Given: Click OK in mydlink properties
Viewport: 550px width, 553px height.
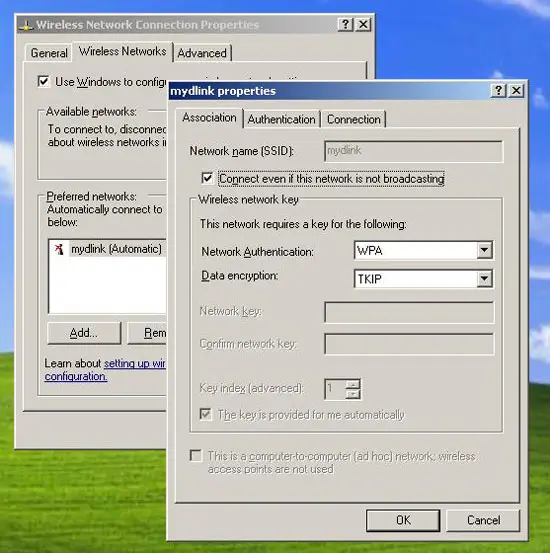Looking at the screenshot, I should (403, 520).
